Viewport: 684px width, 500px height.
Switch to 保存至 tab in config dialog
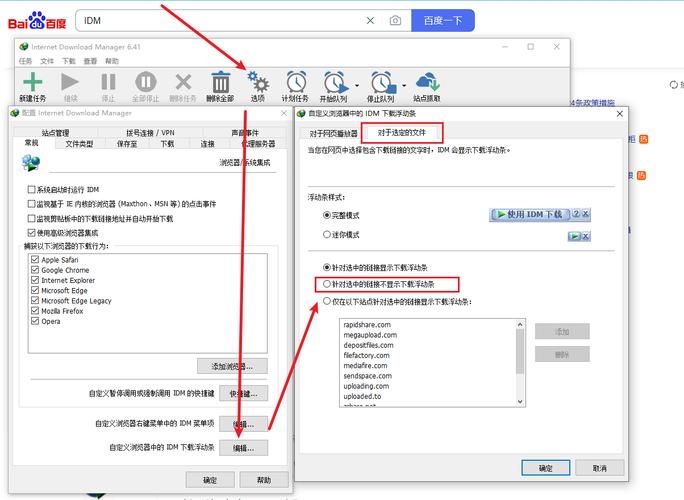click(127, 144)
